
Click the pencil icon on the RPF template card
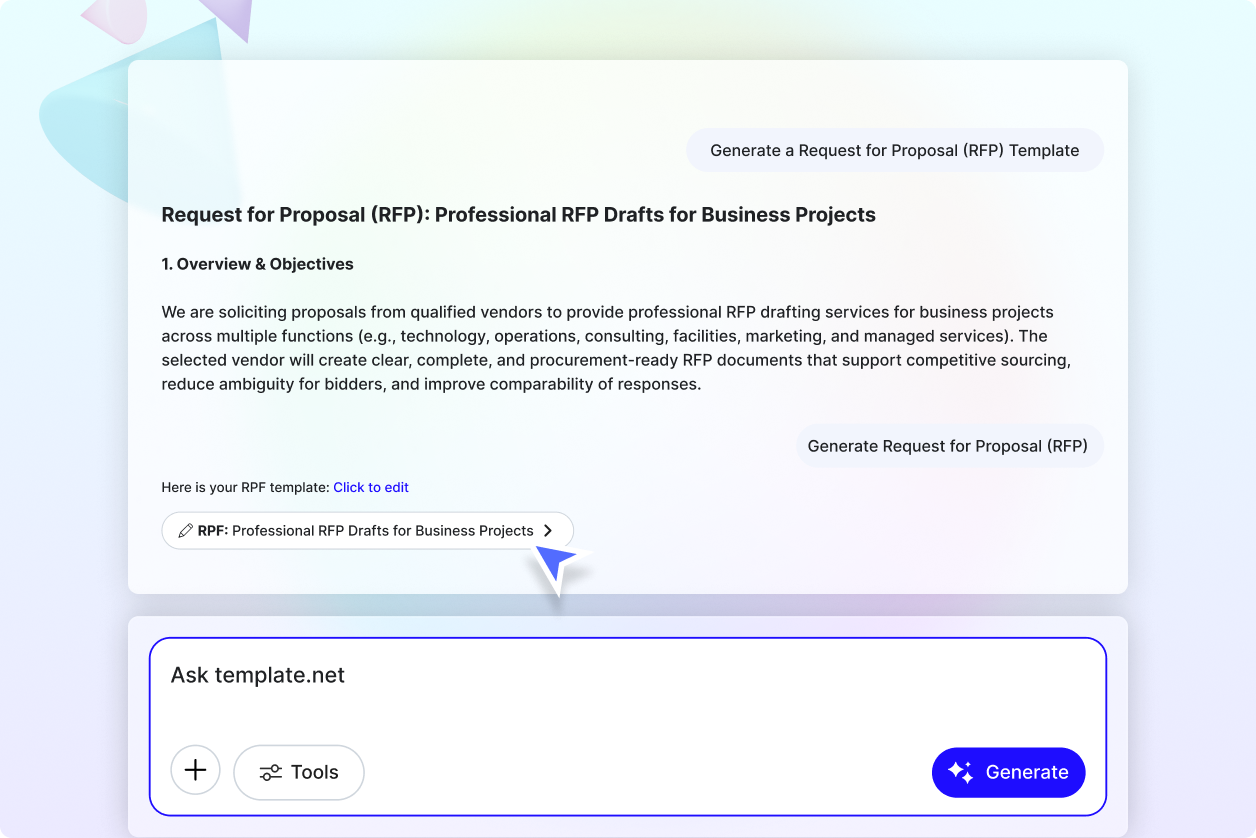coord(185,530)
